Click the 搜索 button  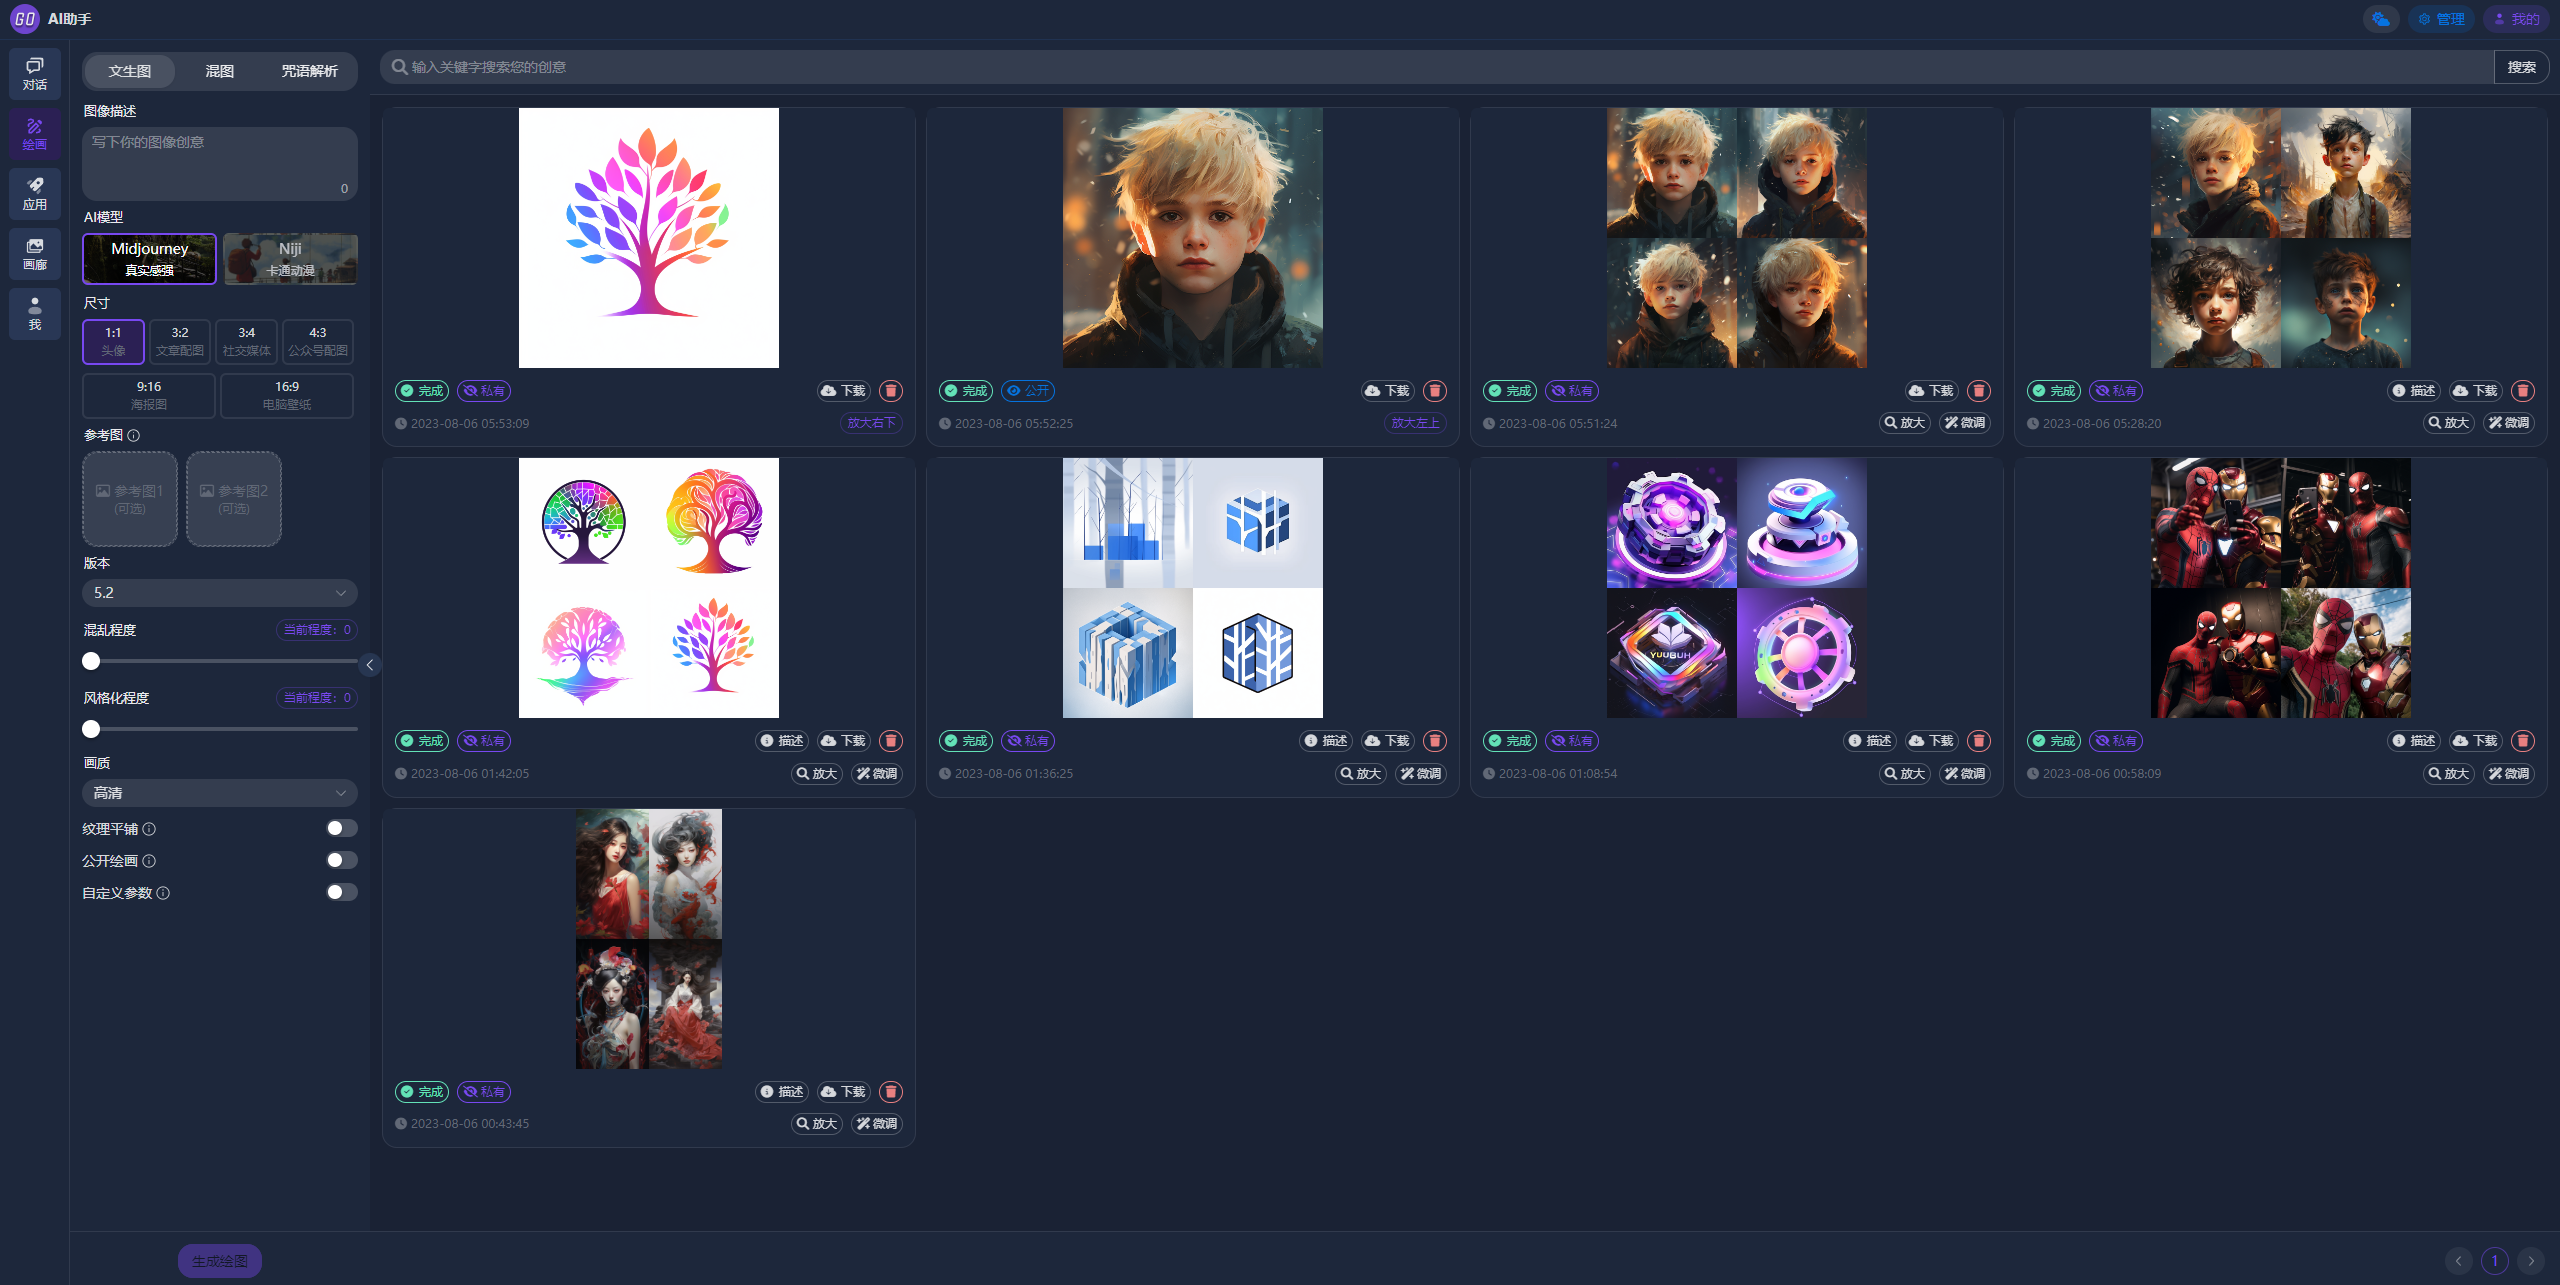(2521, 67)
